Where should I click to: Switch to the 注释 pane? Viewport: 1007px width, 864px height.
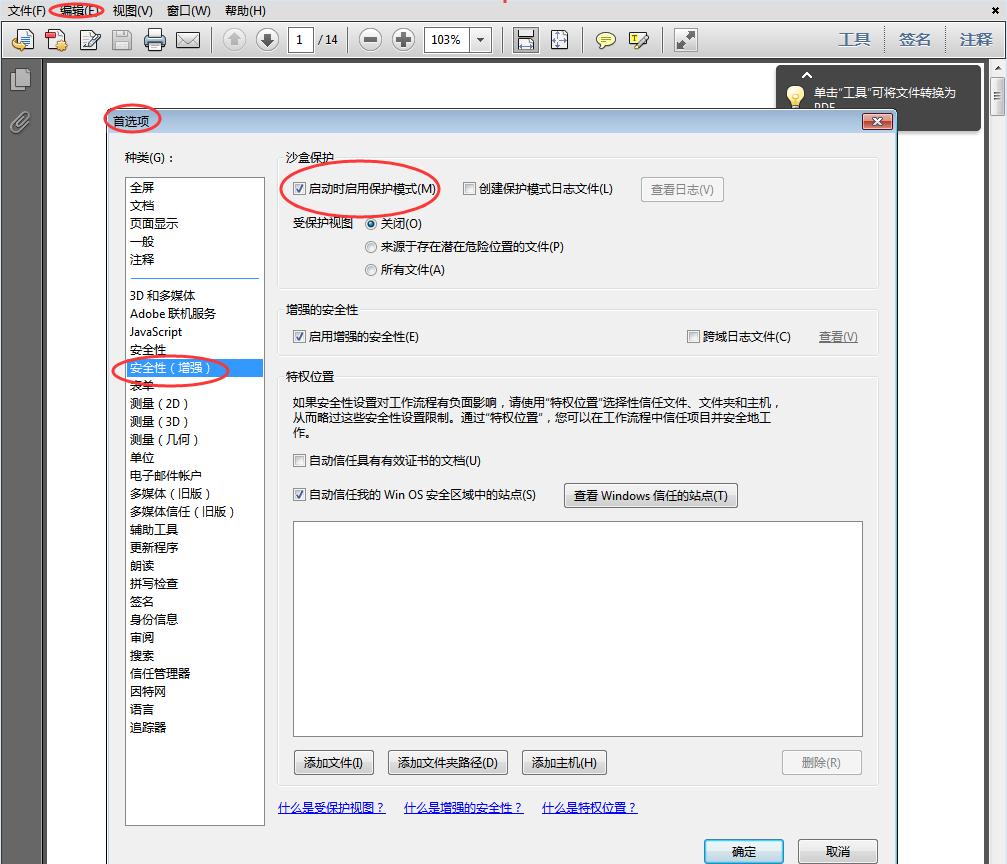pos(976,39)
